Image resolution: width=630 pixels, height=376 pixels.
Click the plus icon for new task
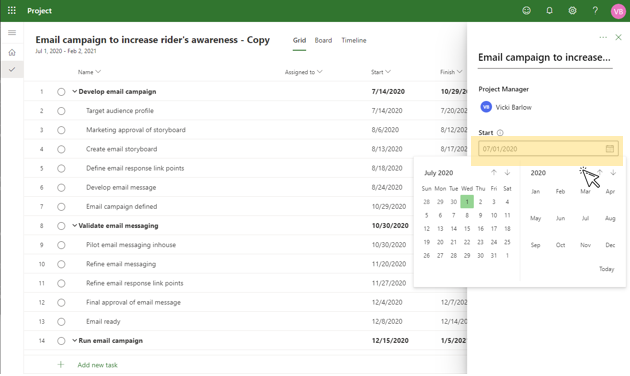tap(61, 365)
